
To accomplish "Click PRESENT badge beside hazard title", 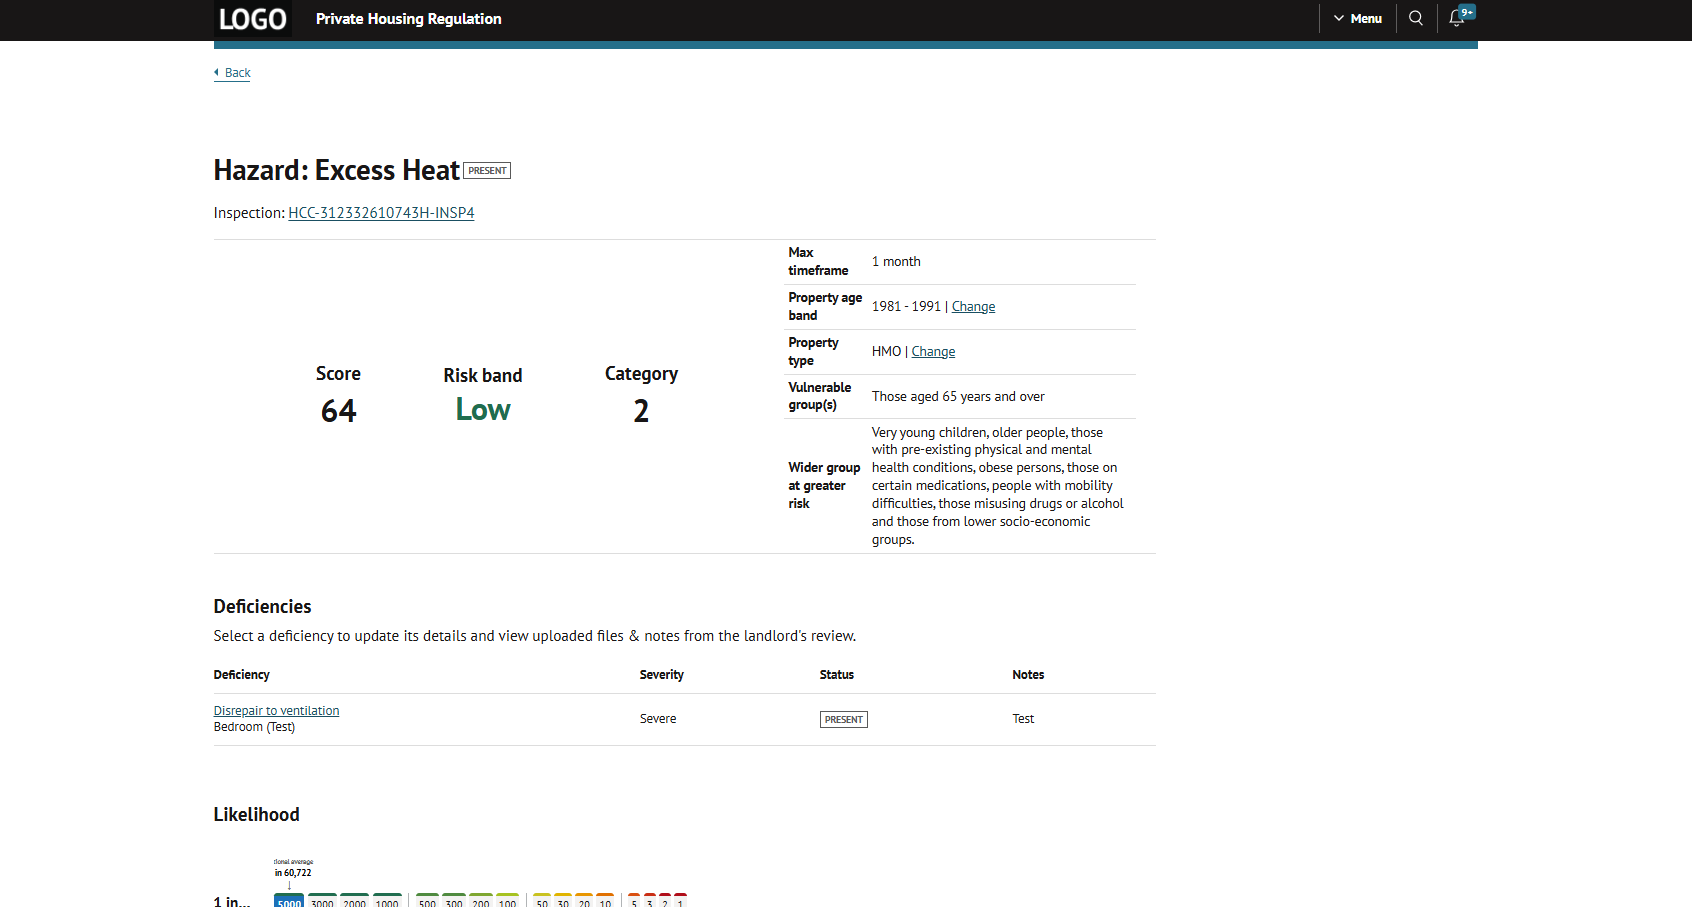I will (x=487, y=171).
